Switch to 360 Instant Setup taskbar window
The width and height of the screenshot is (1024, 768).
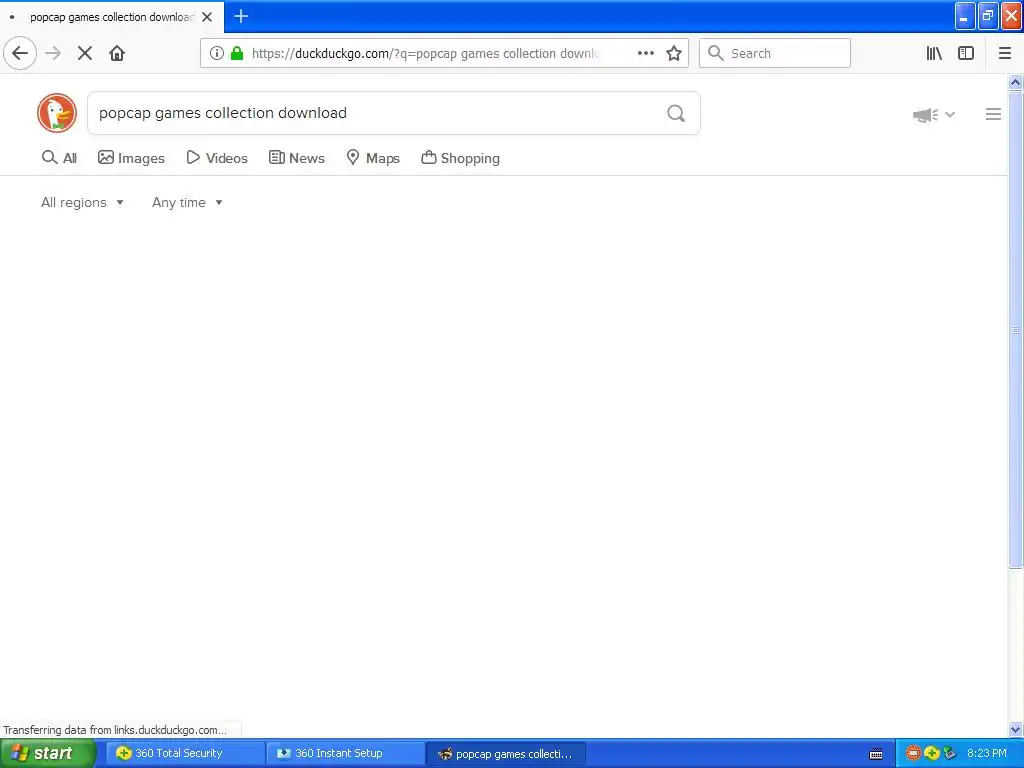(x=345, y=753)
